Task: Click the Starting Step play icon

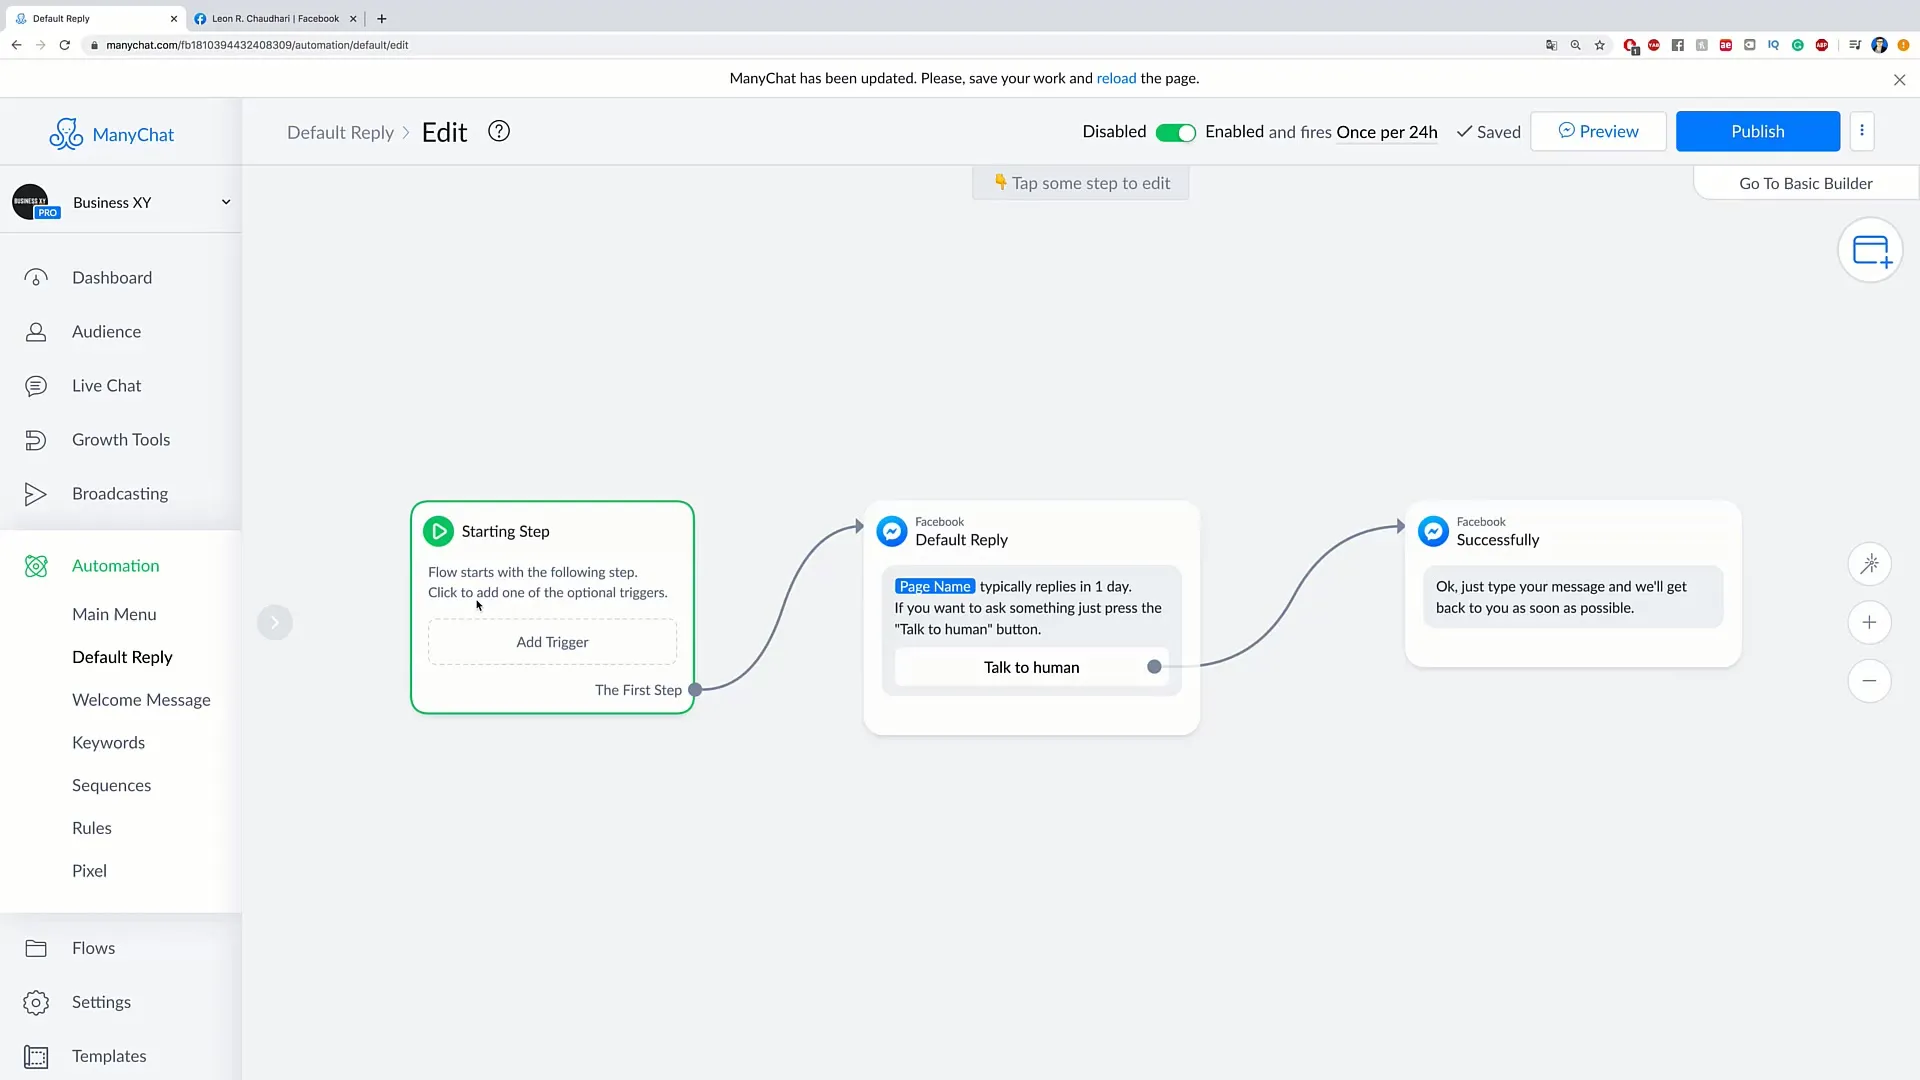Action: tap(438, 531)
